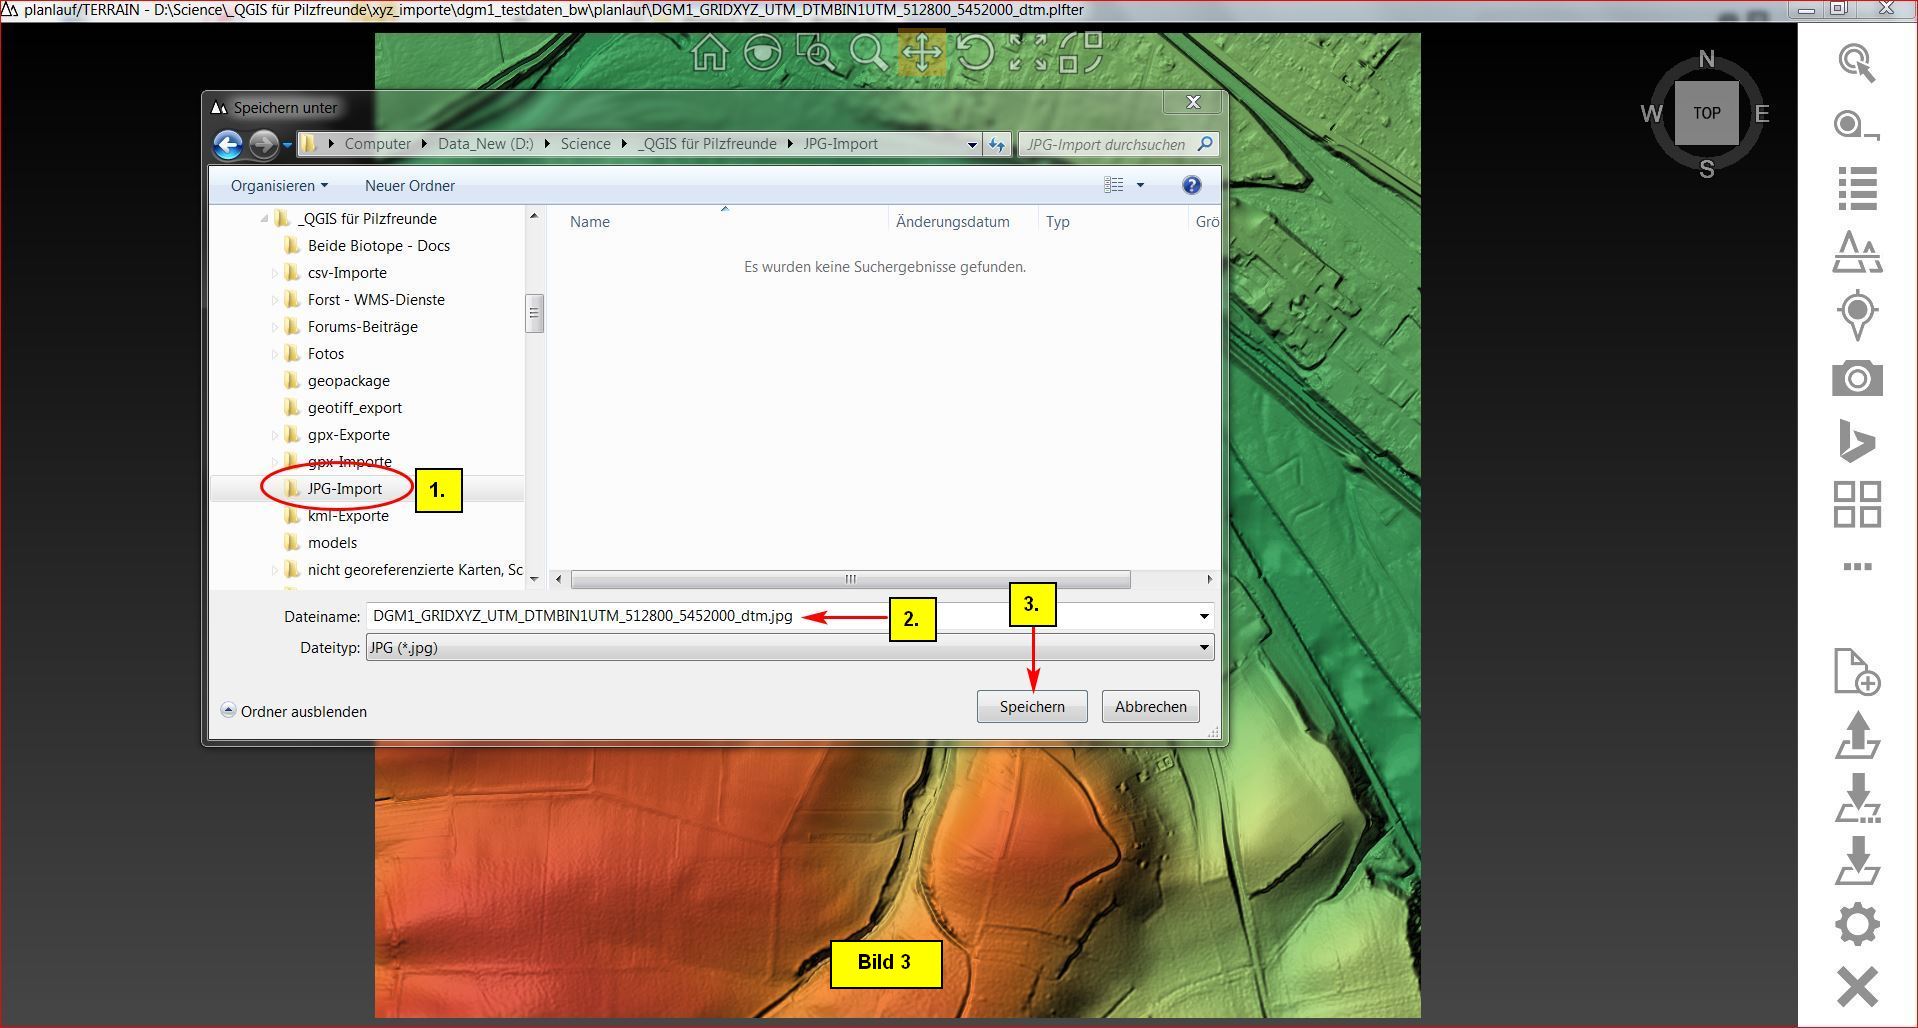The image size is (1918, 1028).
Task: Open the Organisieren dropdown menu
Action: tap(279, 186)
